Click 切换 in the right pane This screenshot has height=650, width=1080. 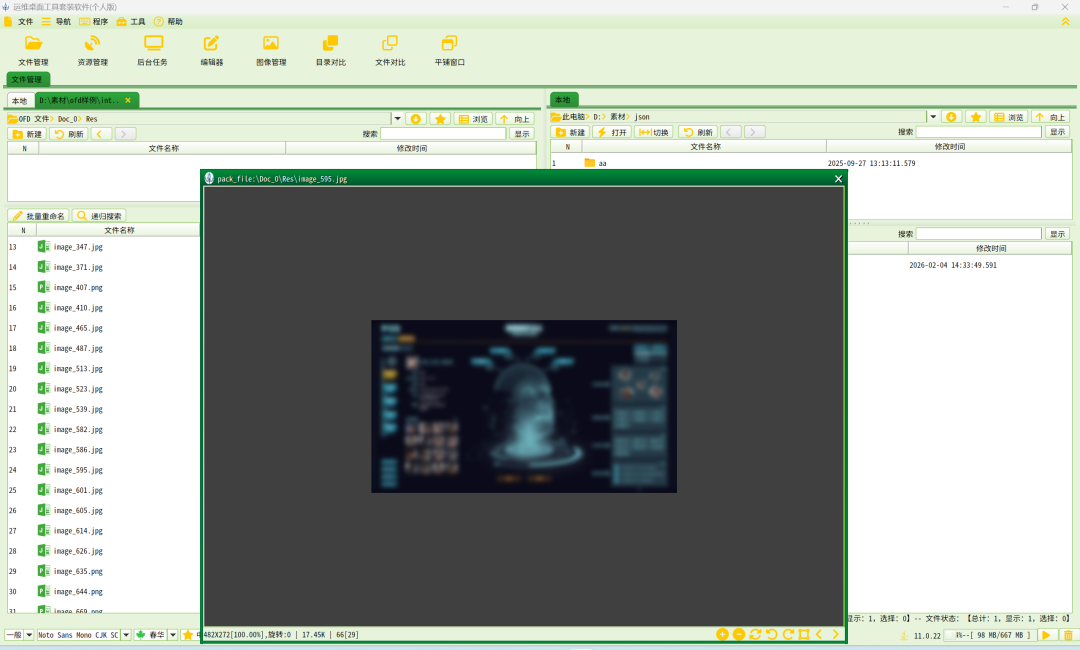654,132
